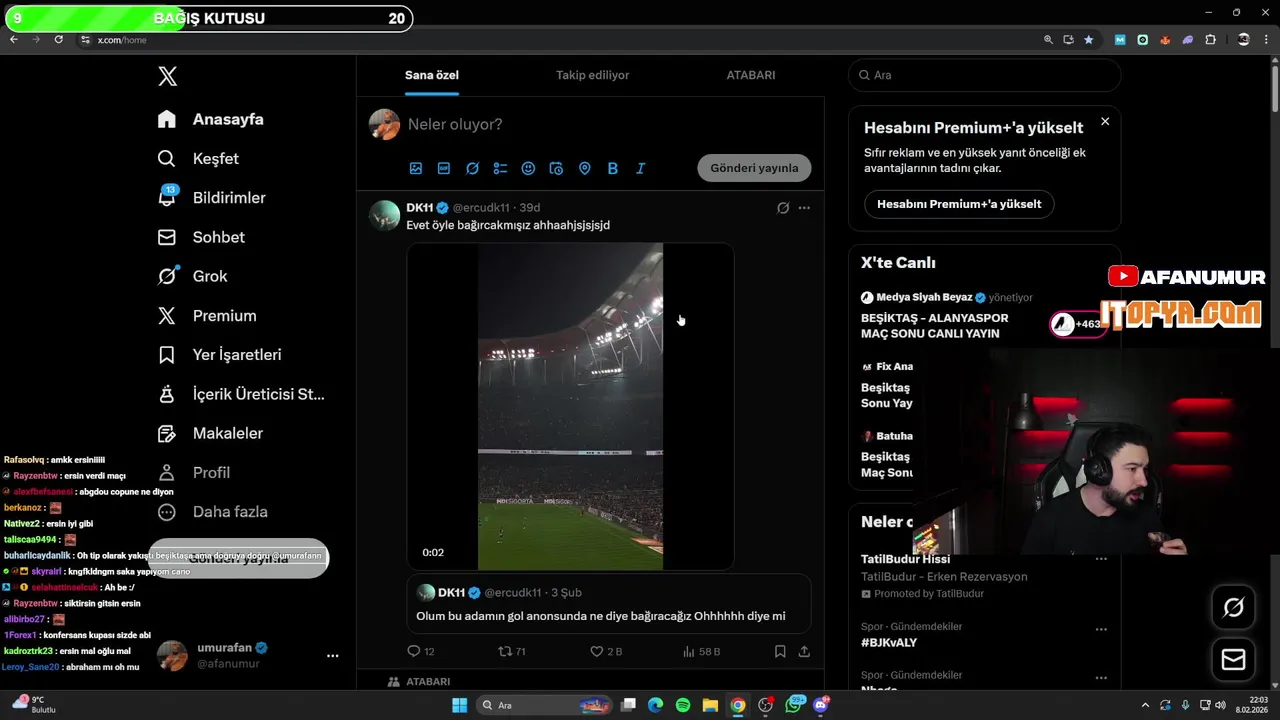
Task: Open Makaleler in the sidebar
Action: click(x=210, y=433)
